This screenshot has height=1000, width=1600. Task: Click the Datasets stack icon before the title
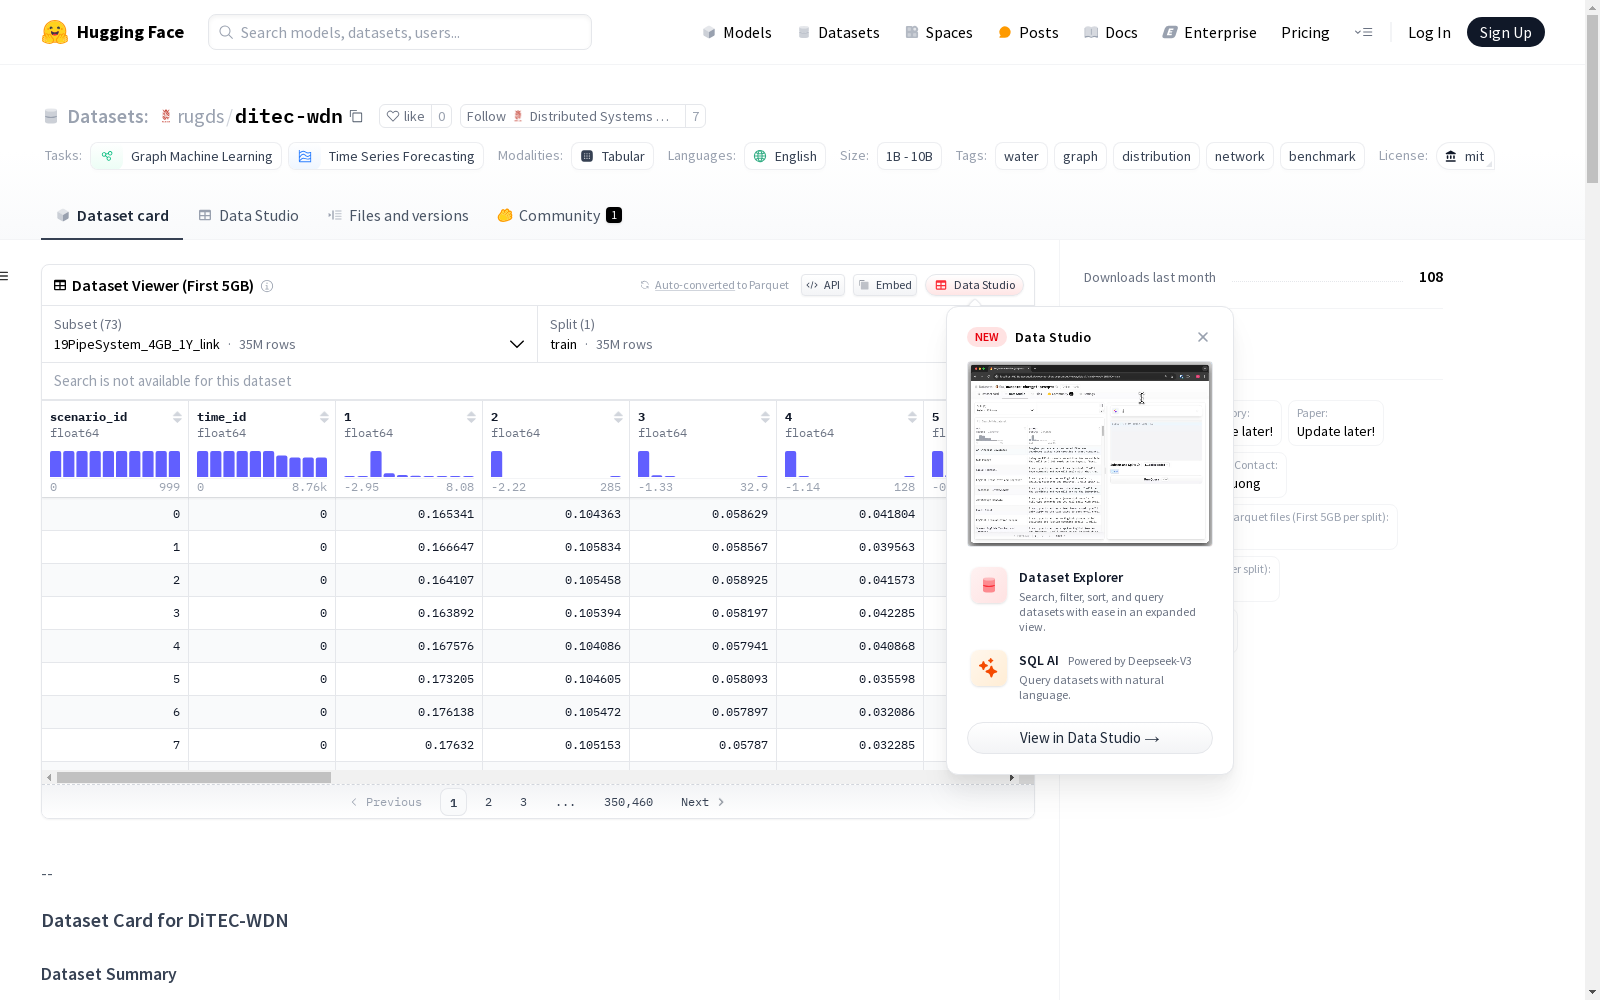coord(51,117)
